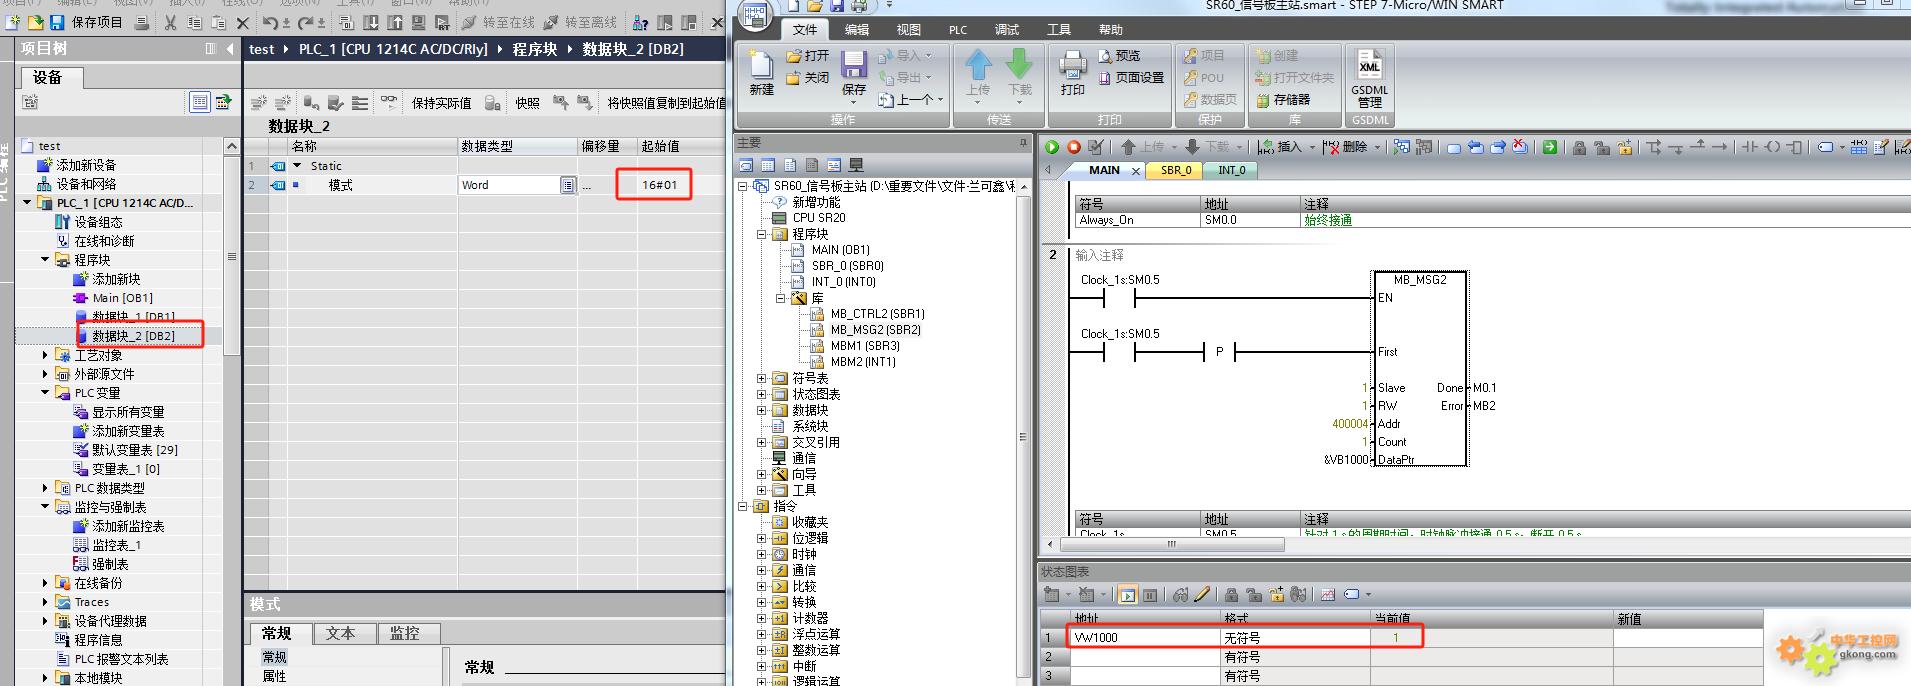Switch to the INT_0 editor tab
Viewport: 1911px width, 686px height.
click(x=1232, y=170)
